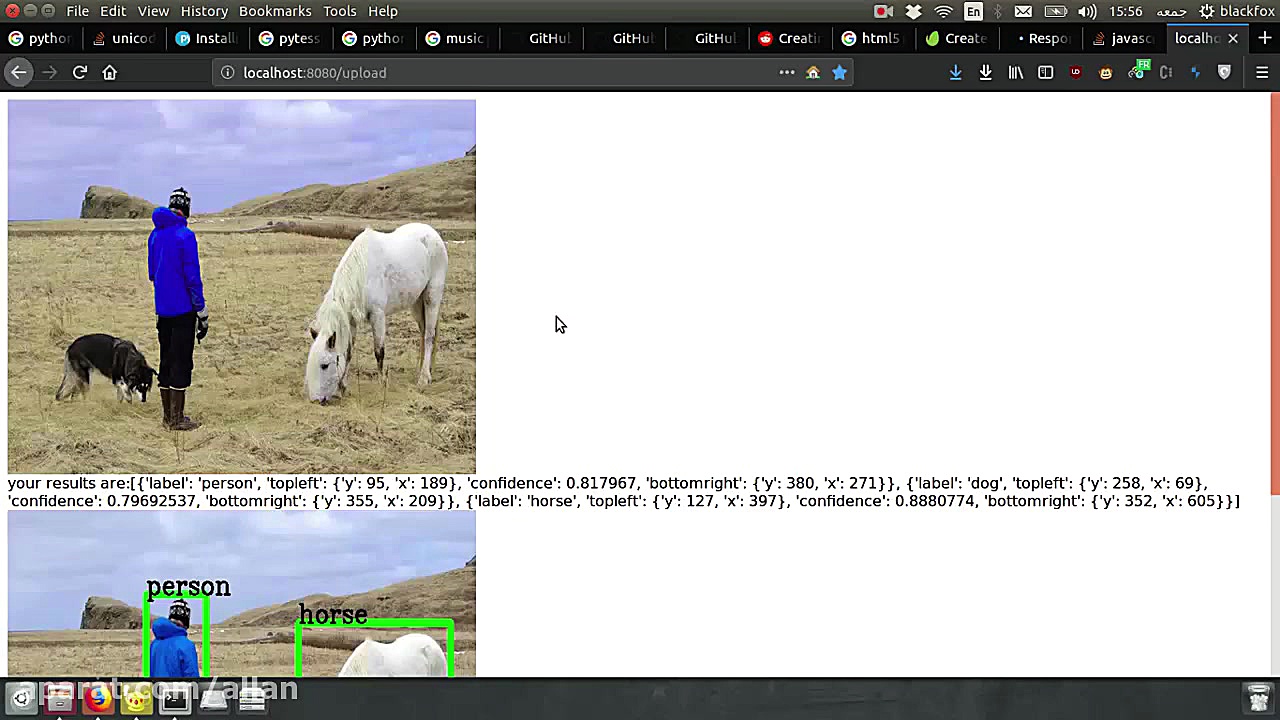Open the Tampermonkey monkey-face extension
This screenshot has height=720, width=1280.
point(1105,72)
